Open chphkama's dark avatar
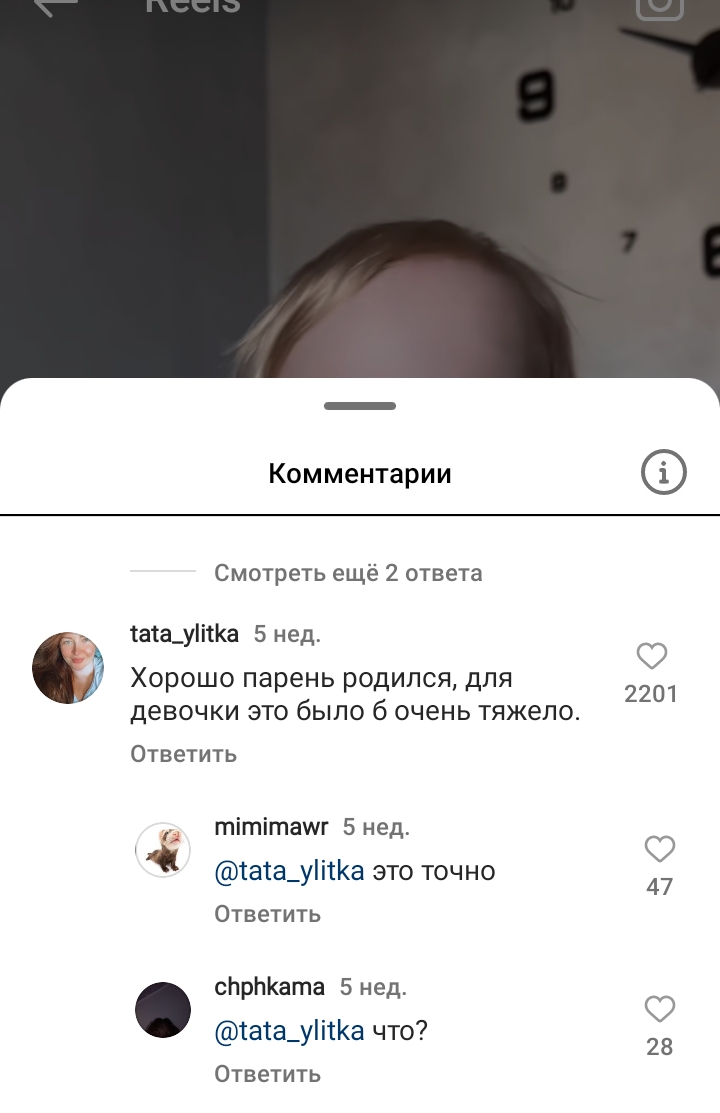This screenshot has height=1113, width=720. [x=163, y=1010]
